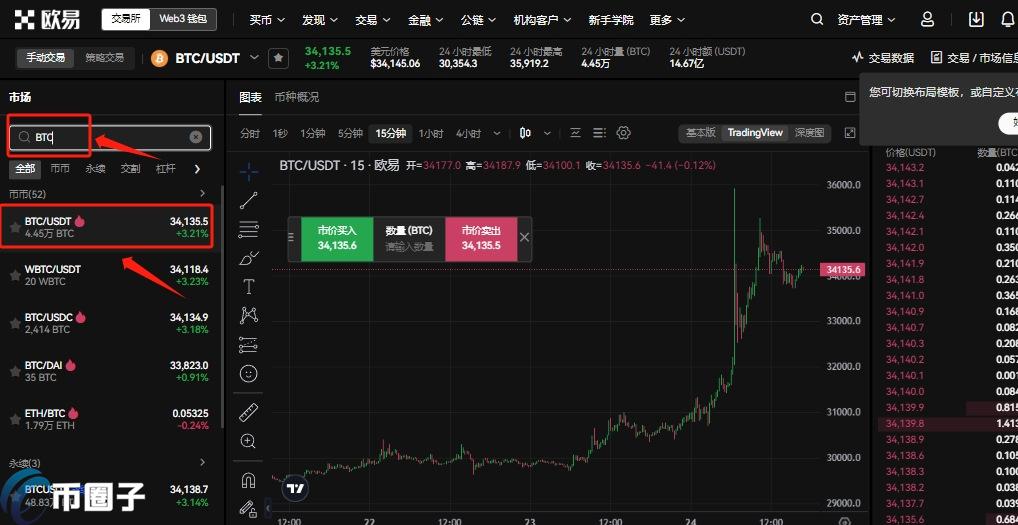Screen dimensions: 1018x525
Task: Open more timeframes dropdown after 4小时
Action: click(497, 133)
